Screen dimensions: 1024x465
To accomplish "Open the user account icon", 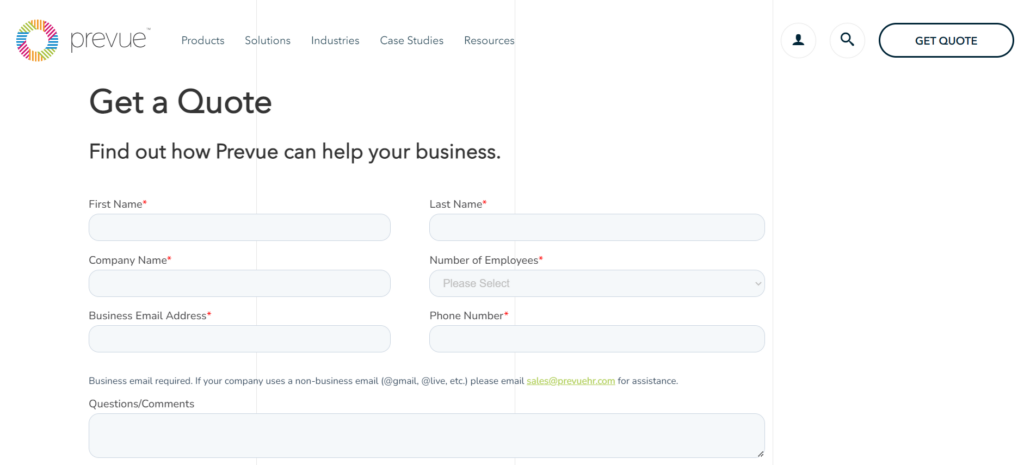I will 798,40.
